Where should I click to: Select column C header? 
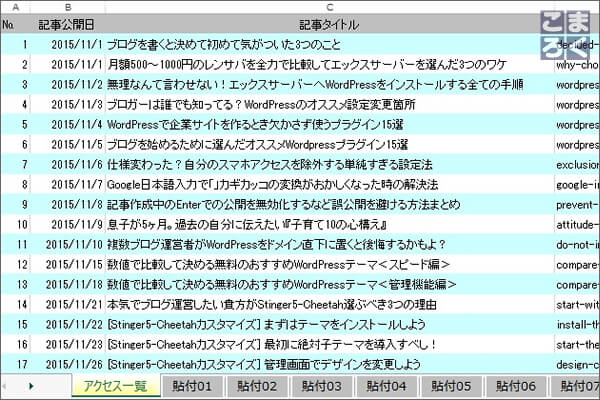tap(329, 7)
